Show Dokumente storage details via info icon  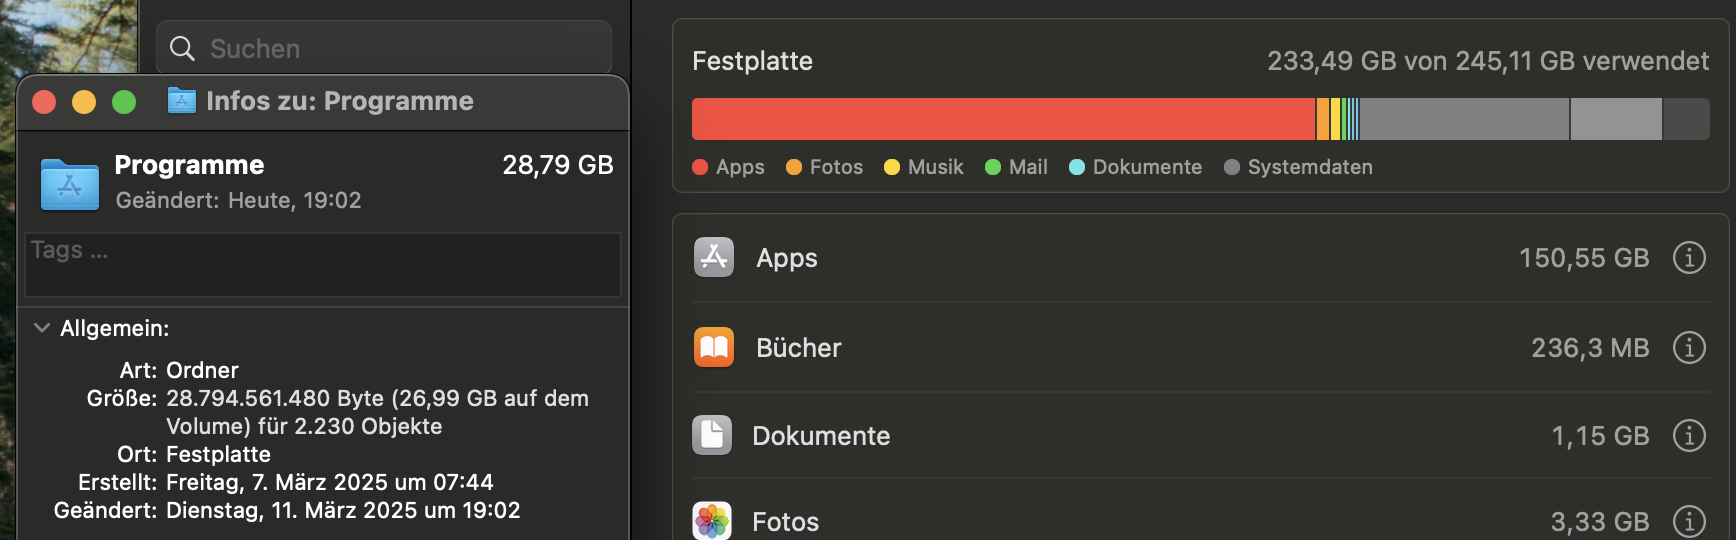(1689, 436)
